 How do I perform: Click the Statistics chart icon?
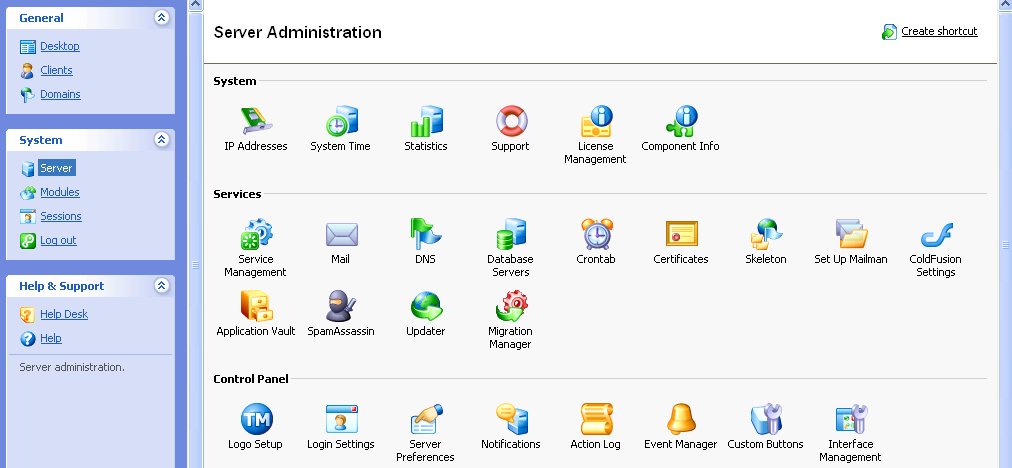click(426, 122)
